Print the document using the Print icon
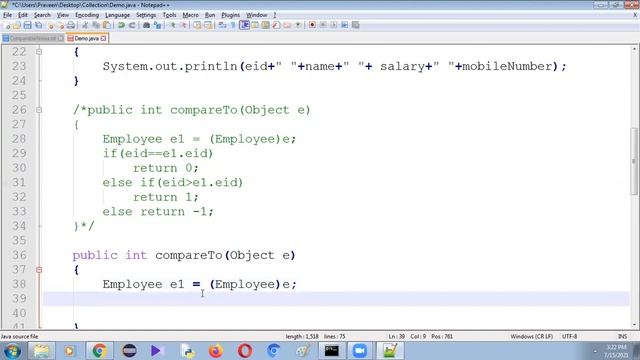 [71, 25]
